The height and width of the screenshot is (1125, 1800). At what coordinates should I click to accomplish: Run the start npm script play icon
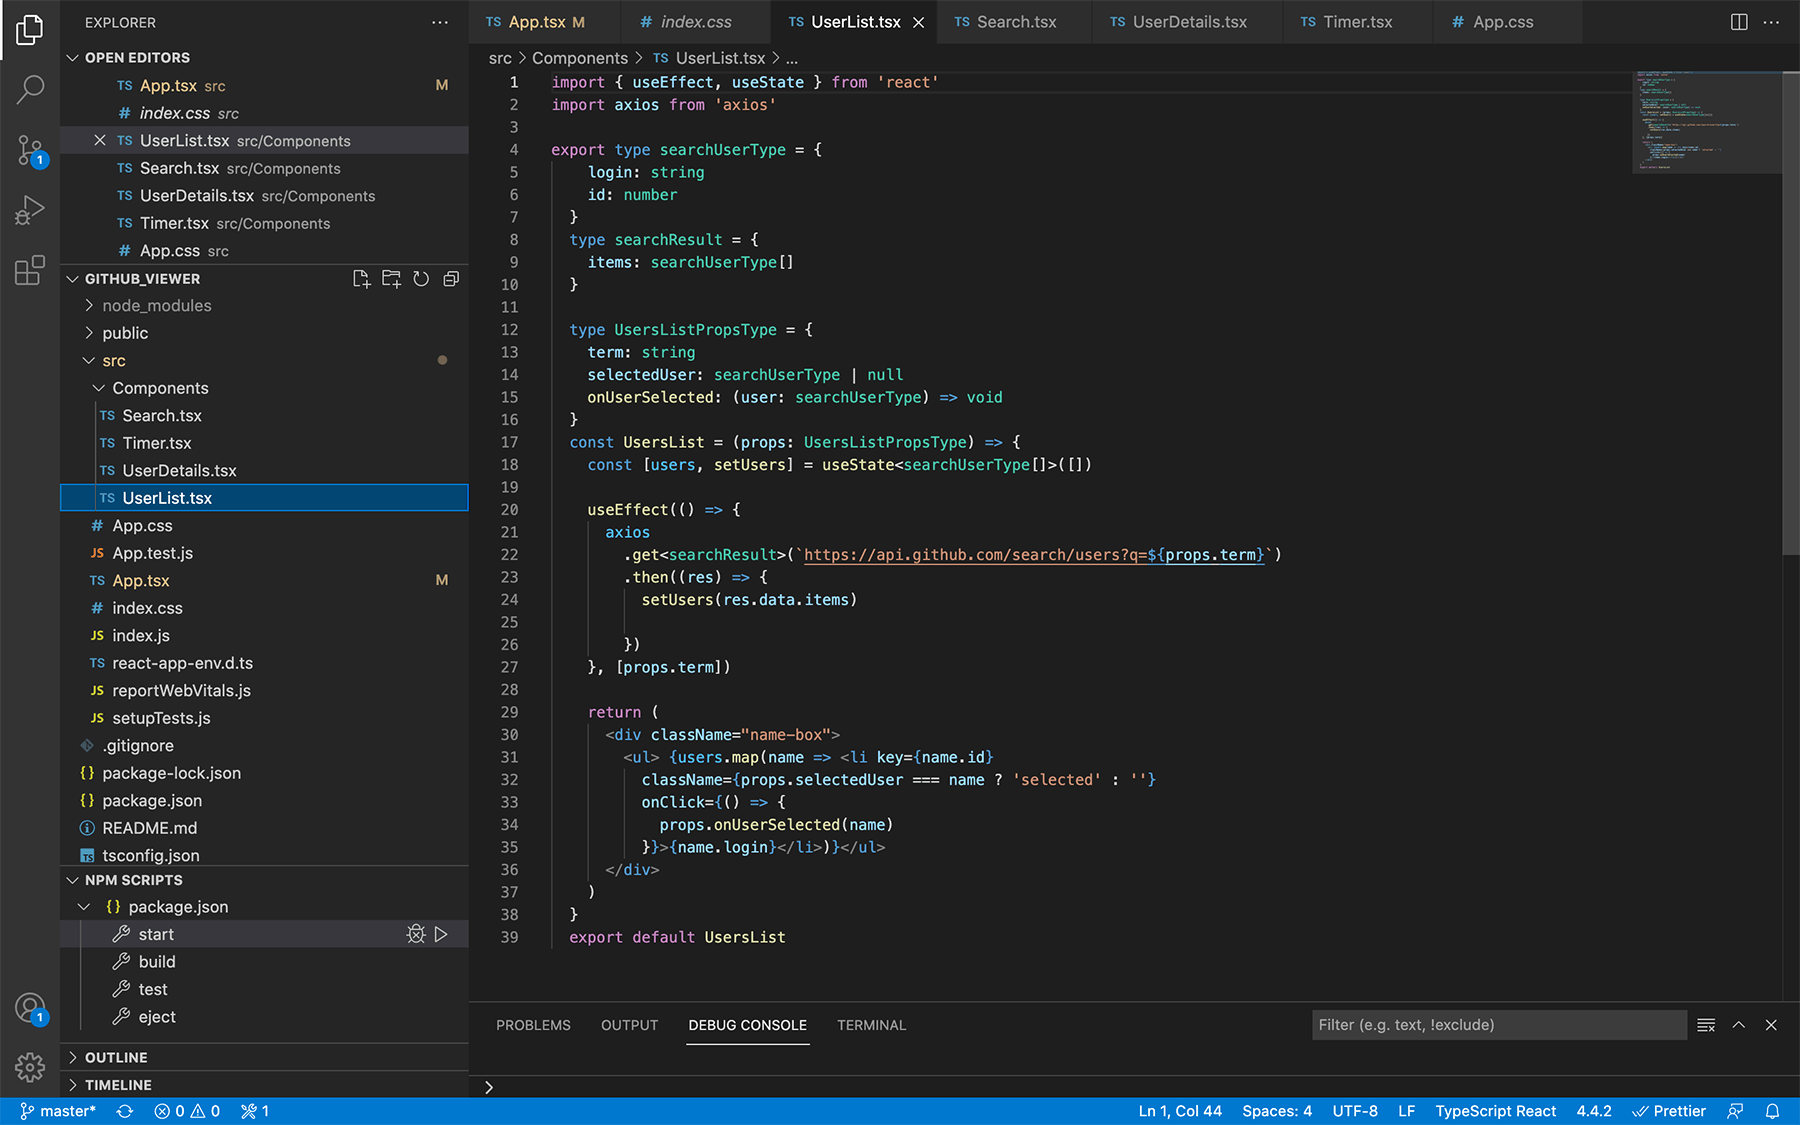442,934
